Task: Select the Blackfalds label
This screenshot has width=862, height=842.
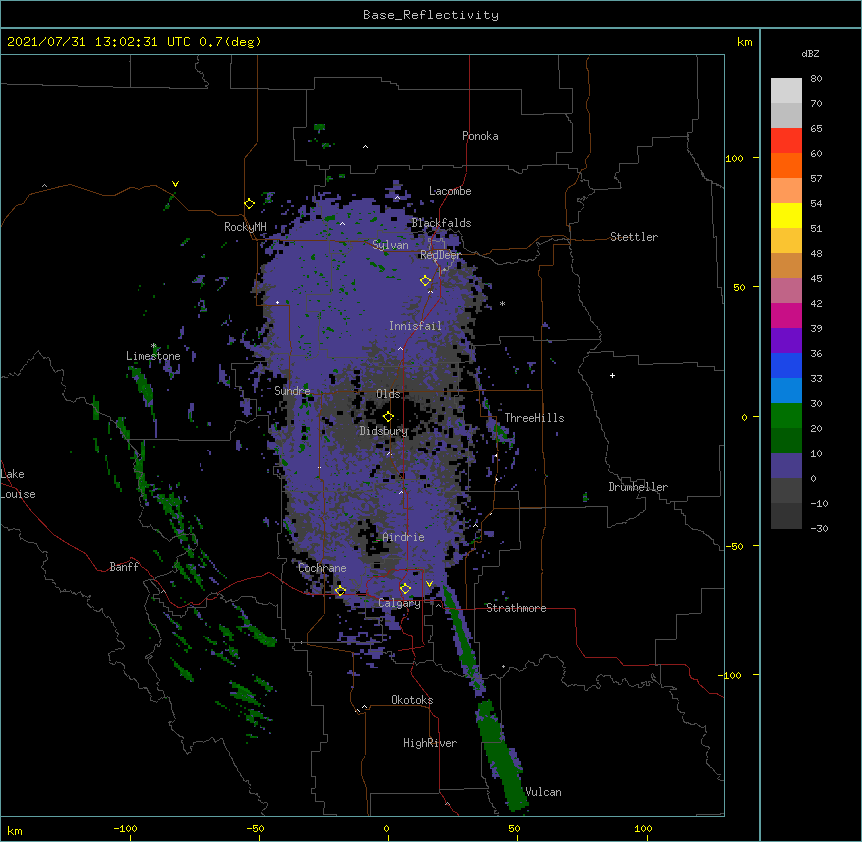Action: [x=441, y=223]
